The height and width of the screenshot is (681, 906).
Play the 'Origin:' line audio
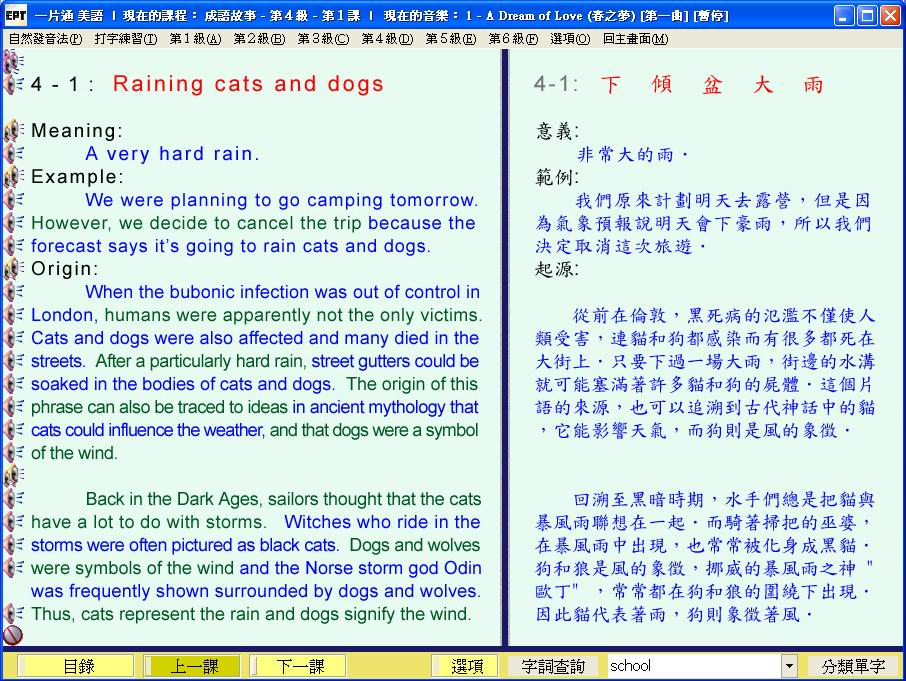13,269
